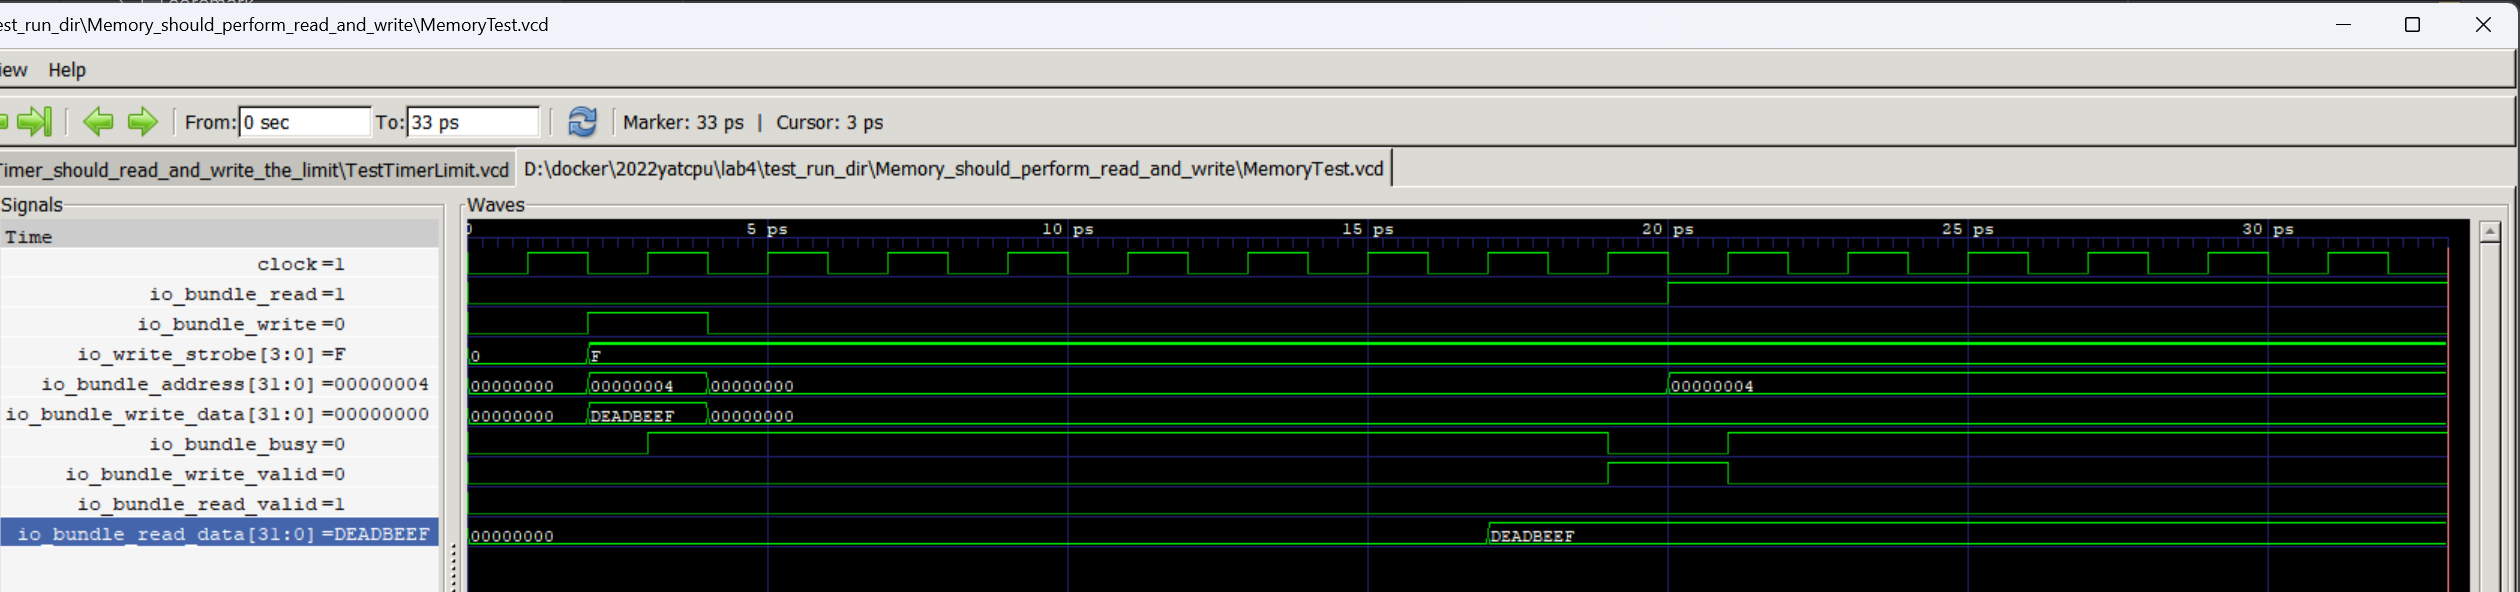Maximize the GTKWave window
2520x592 pixels.
2411,25
